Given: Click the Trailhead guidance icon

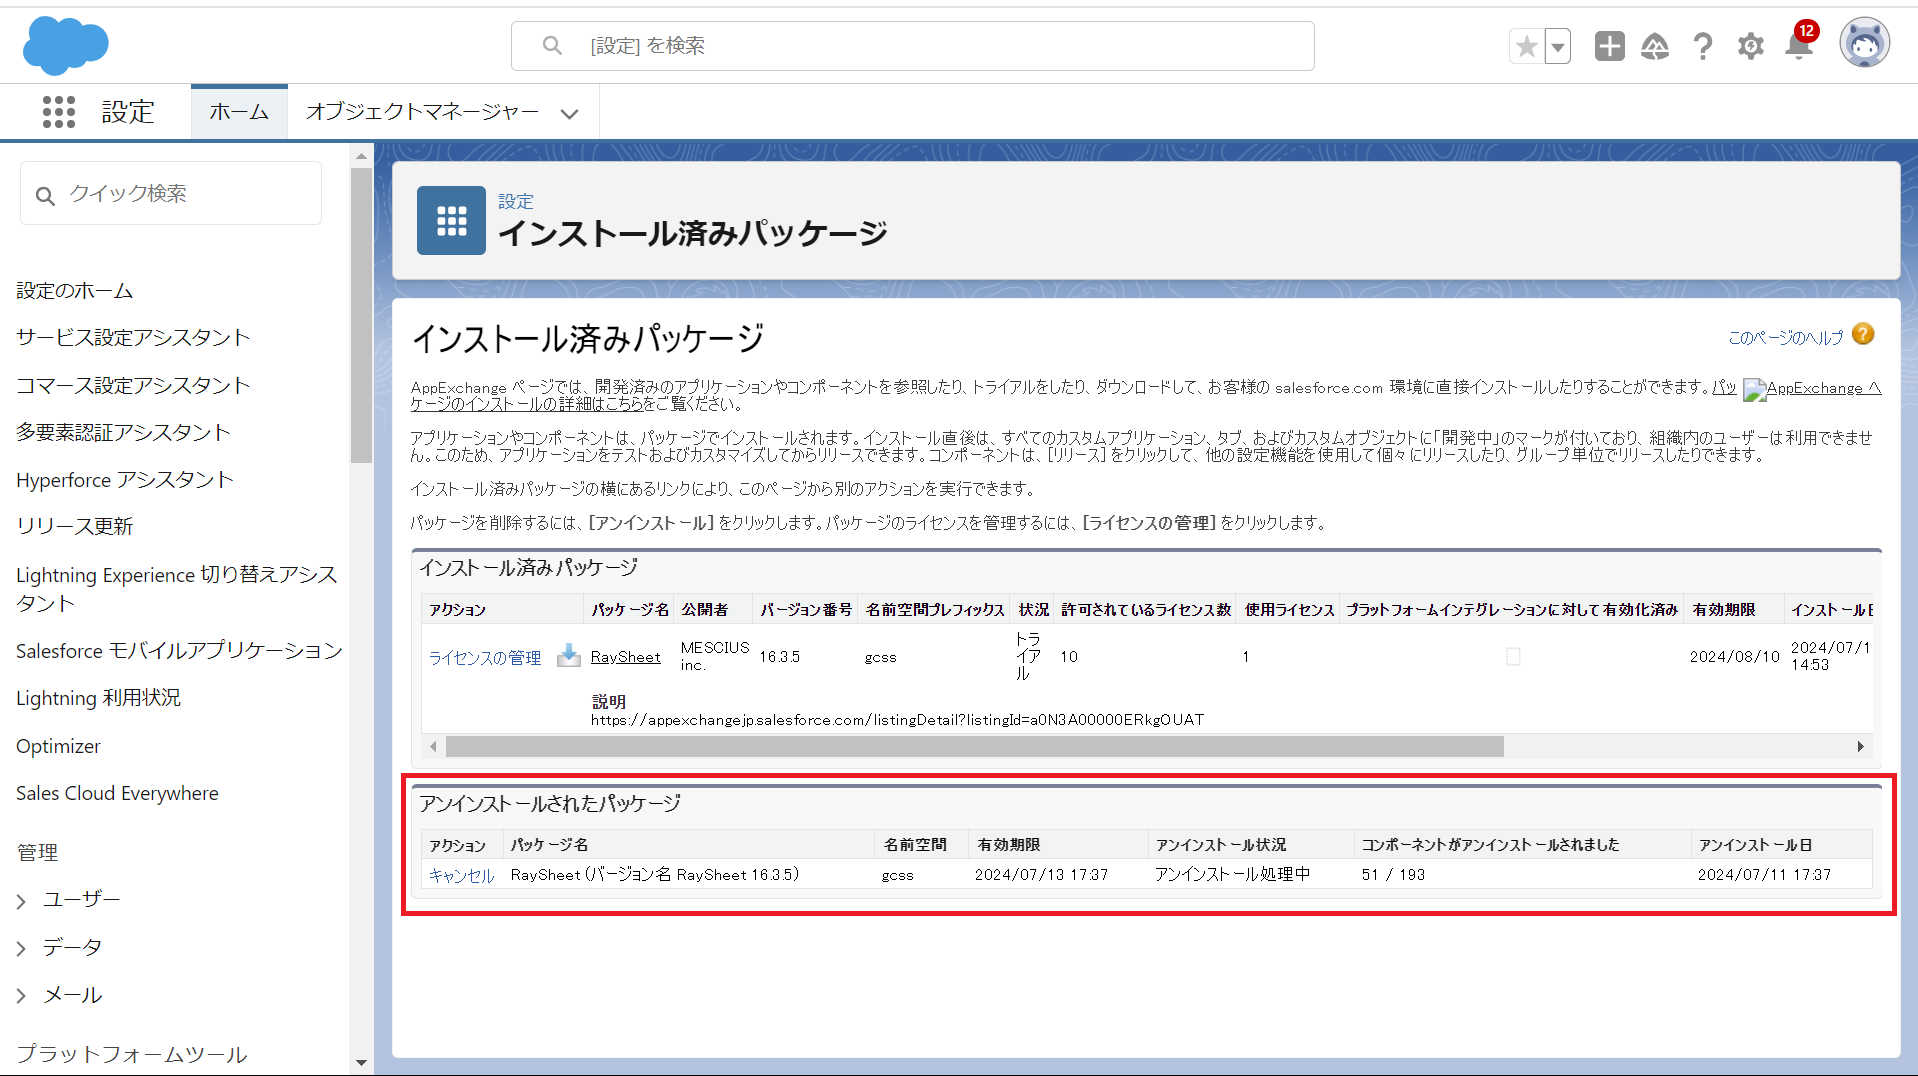Looking at the screenshot, I should [1655, 46].
